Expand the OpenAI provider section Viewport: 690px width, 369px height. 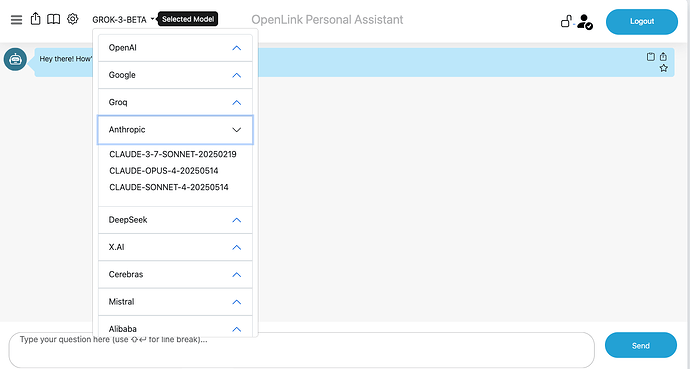pyautogui.click(x=175, y=48)
